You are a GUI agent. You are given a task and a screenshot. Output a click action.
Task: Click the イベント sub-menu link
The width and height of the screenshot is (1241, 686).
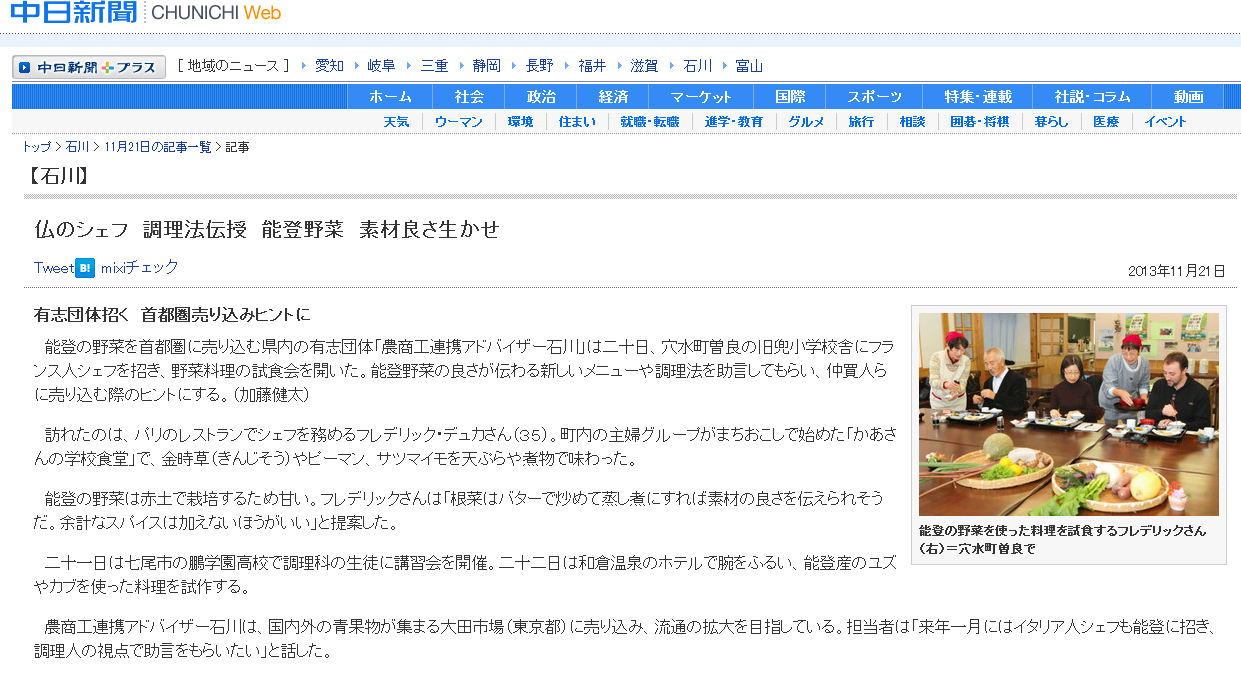1165,122
